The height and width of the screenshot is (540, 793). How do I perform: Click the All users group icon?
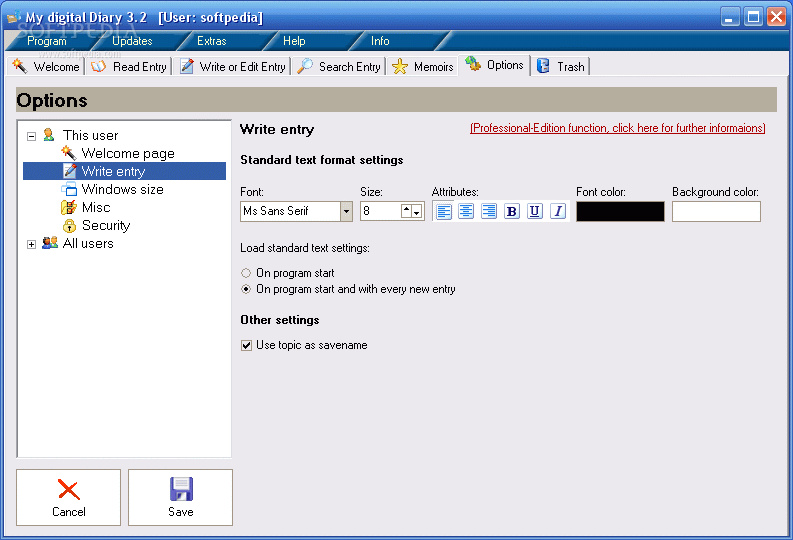tap(50, 243)
